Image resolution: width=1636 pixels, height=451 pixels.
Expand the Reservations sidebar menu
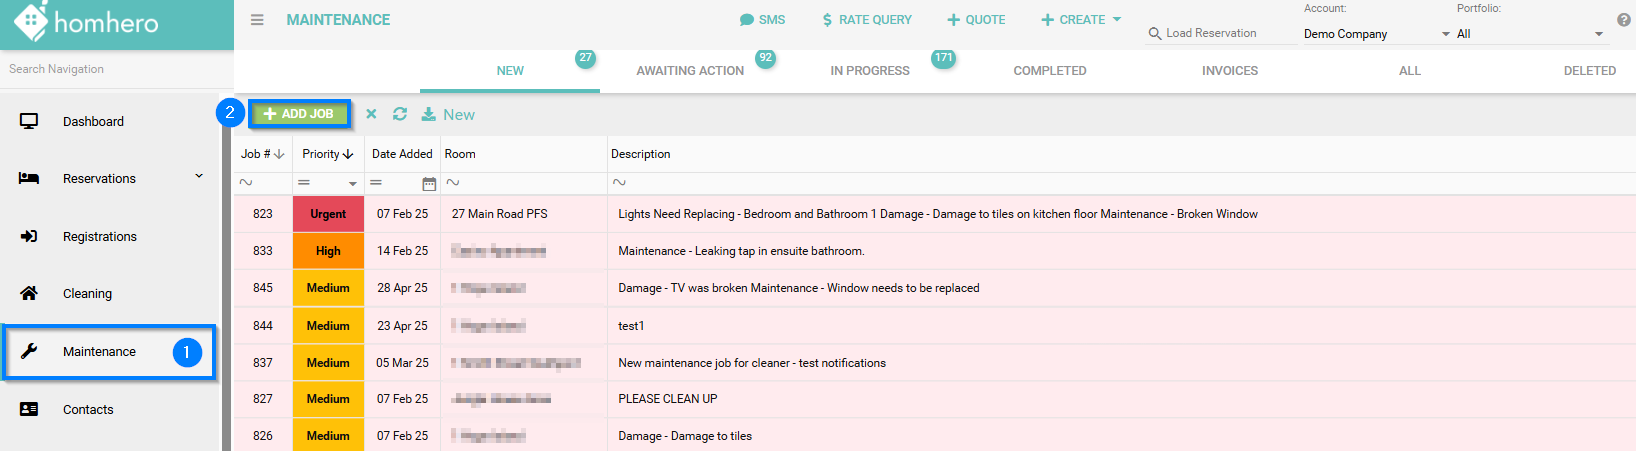[x=199, y=177]
